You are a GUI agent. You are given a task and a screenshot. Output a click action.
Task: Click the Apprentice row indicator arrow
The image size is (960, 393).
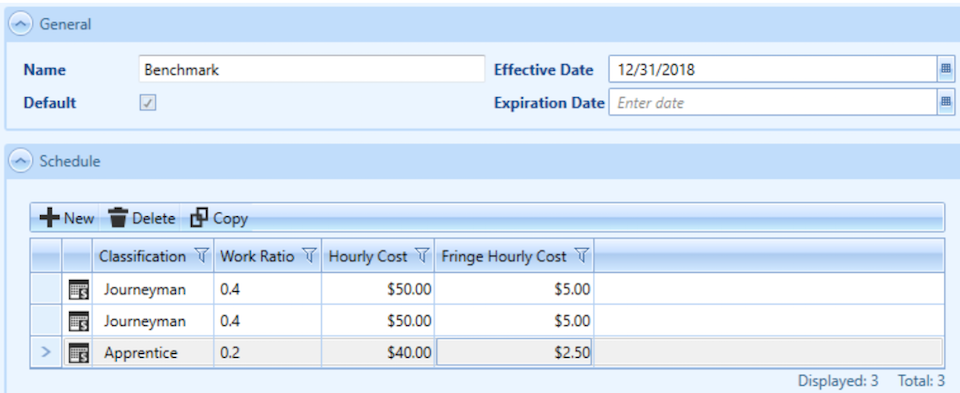[47, 353]
